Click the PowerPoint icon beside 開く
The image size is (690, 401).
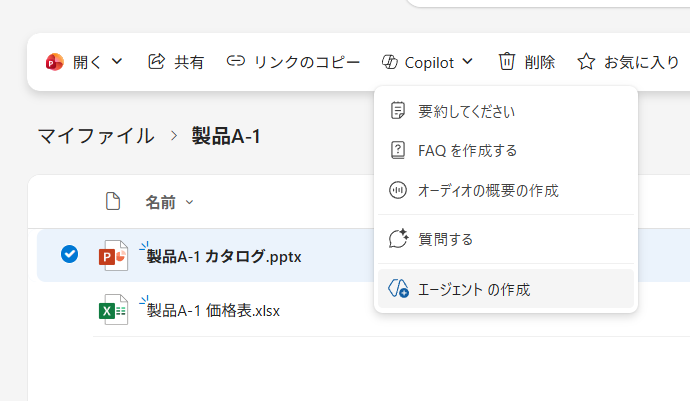click(x=54, y=62)
